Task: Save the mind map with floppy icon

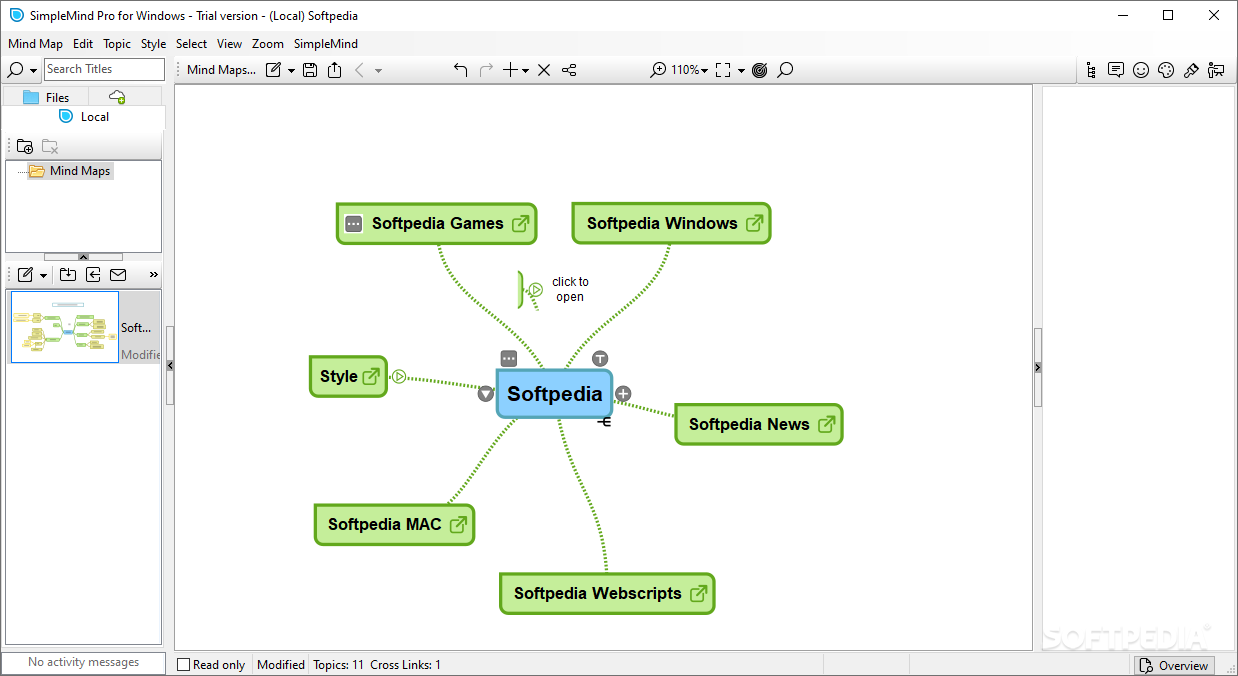Action: pyautogui.click(x=310, y=70)
